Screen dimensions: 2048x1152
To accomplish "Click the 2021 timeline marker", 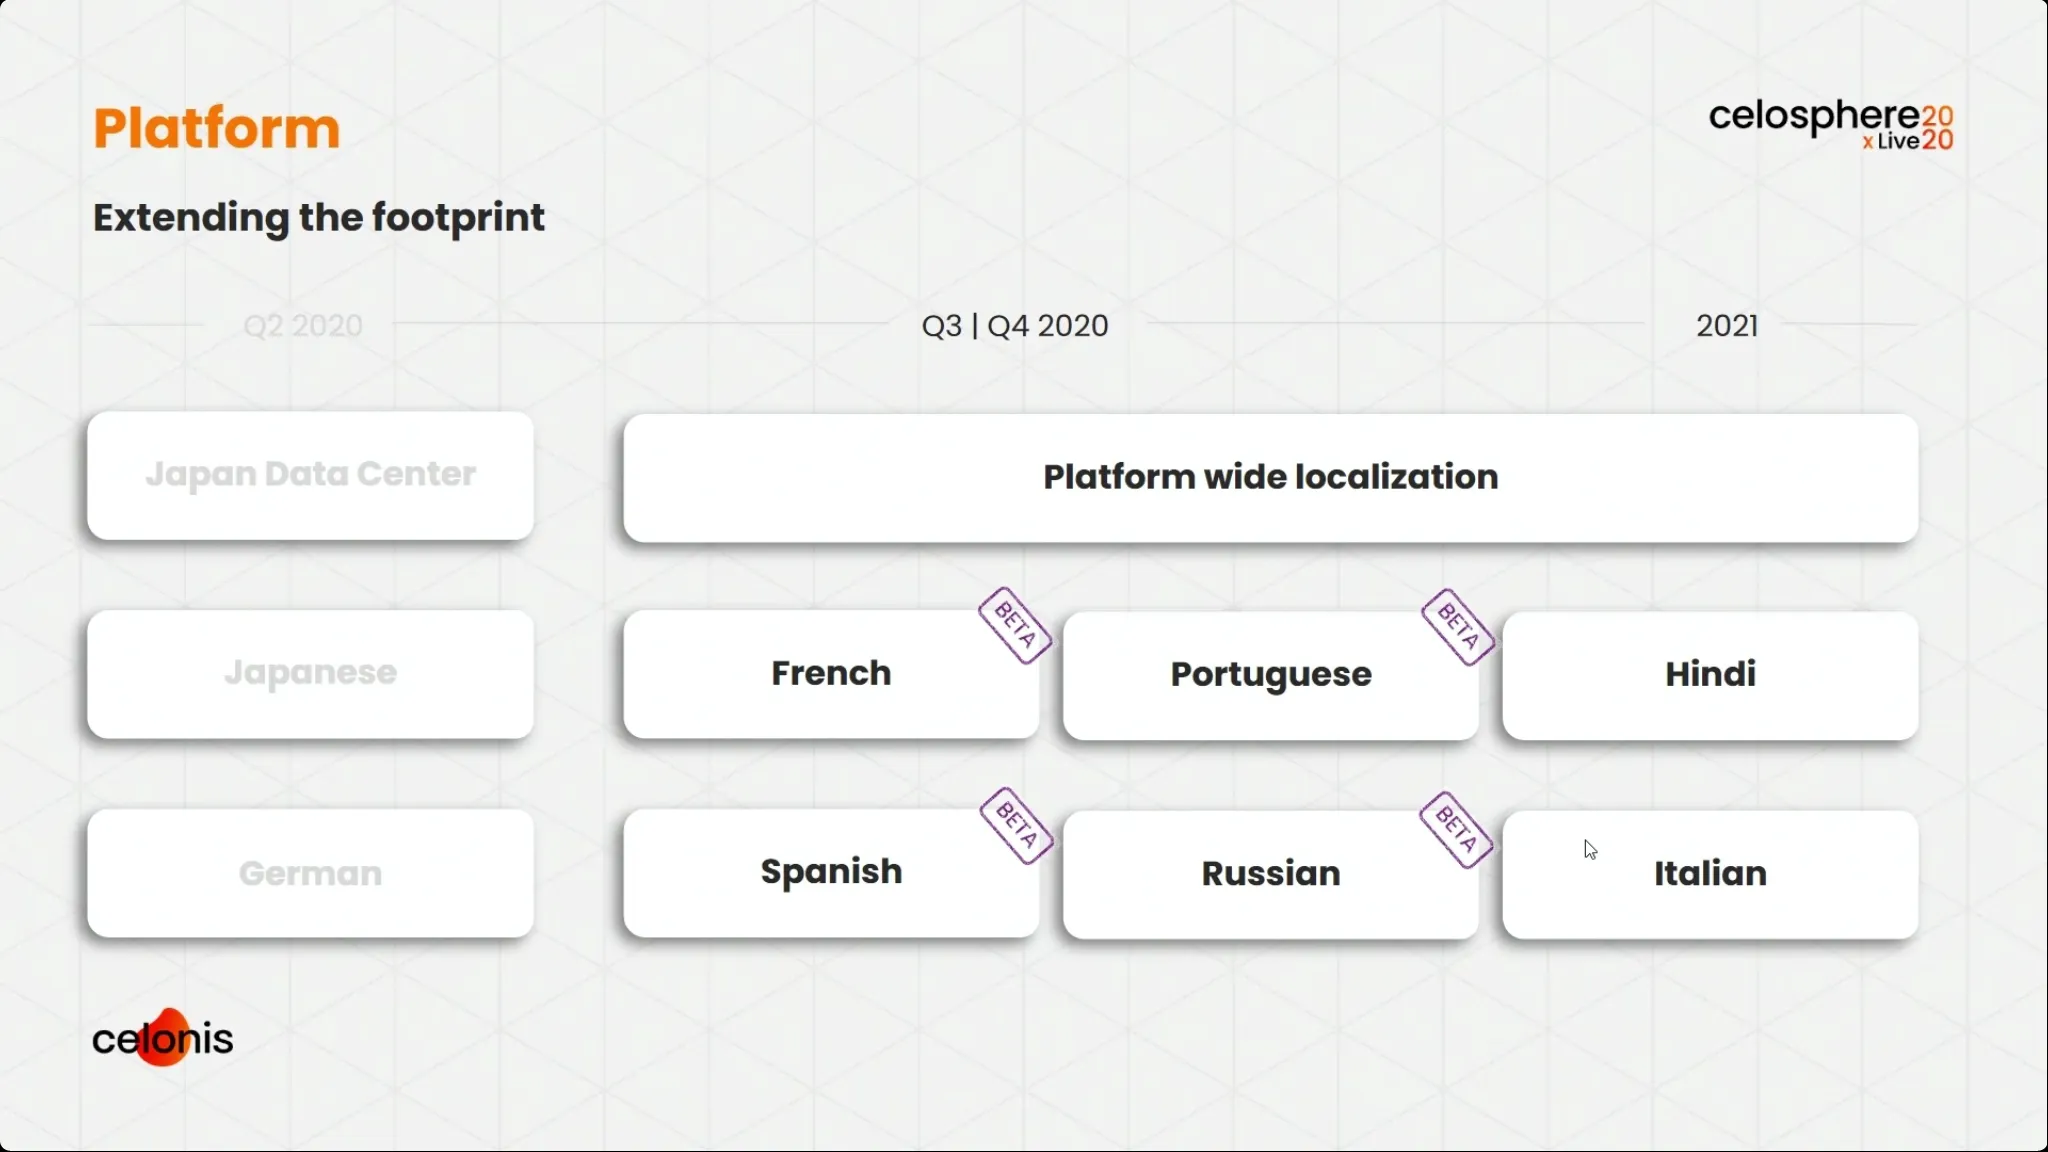I will tap(1727, 326).
